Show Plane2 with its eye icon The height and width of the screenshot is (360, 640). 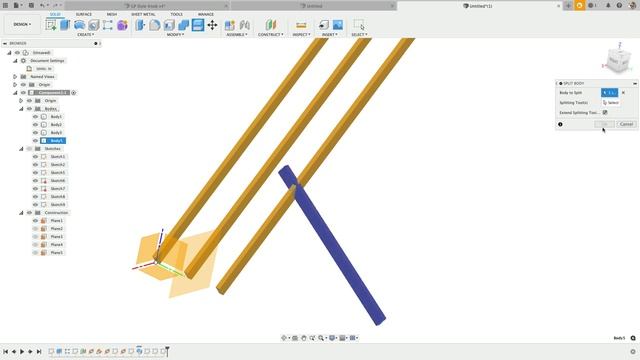click(x=36, y=229)
